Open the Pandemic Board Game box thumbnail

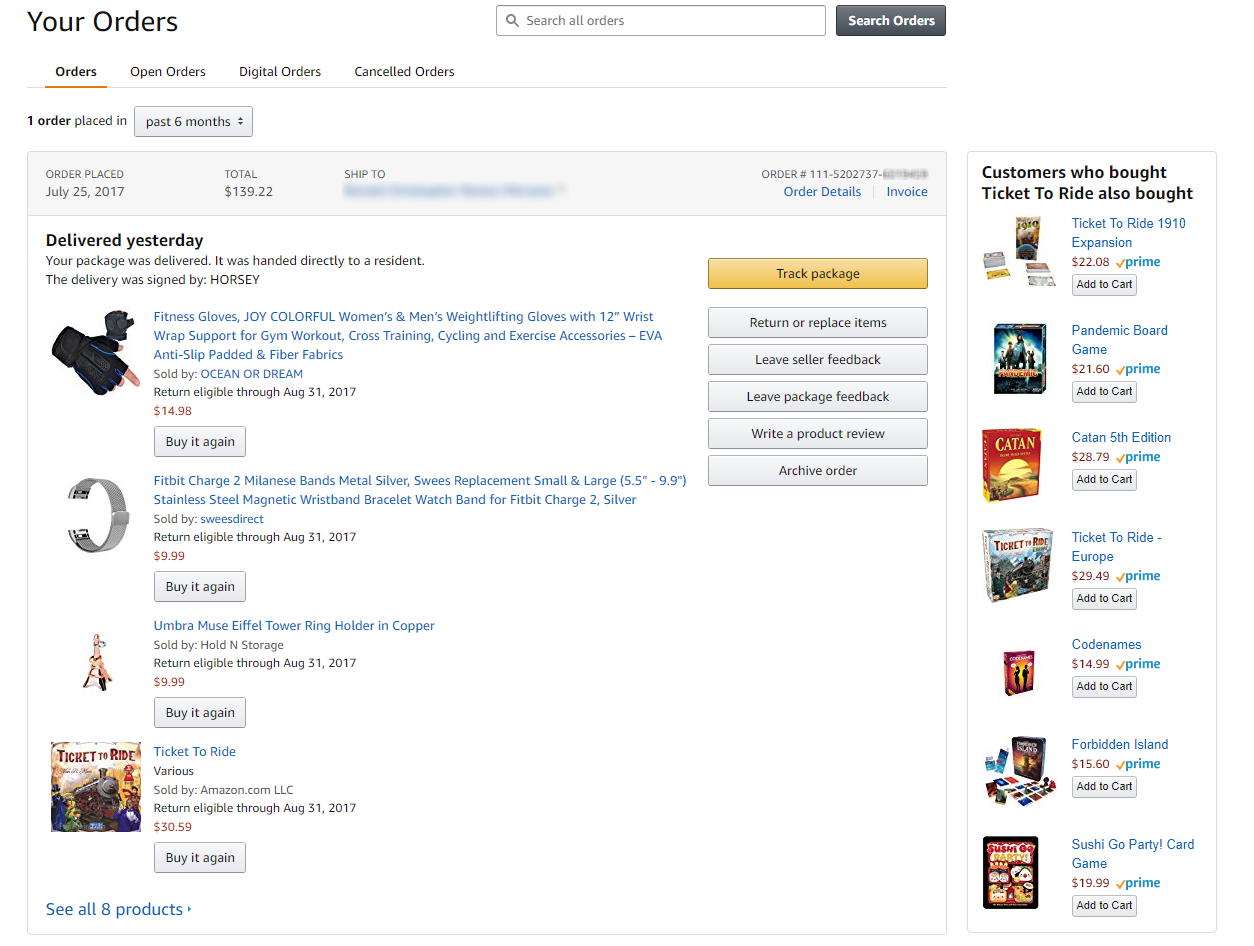pos(1020,358)
